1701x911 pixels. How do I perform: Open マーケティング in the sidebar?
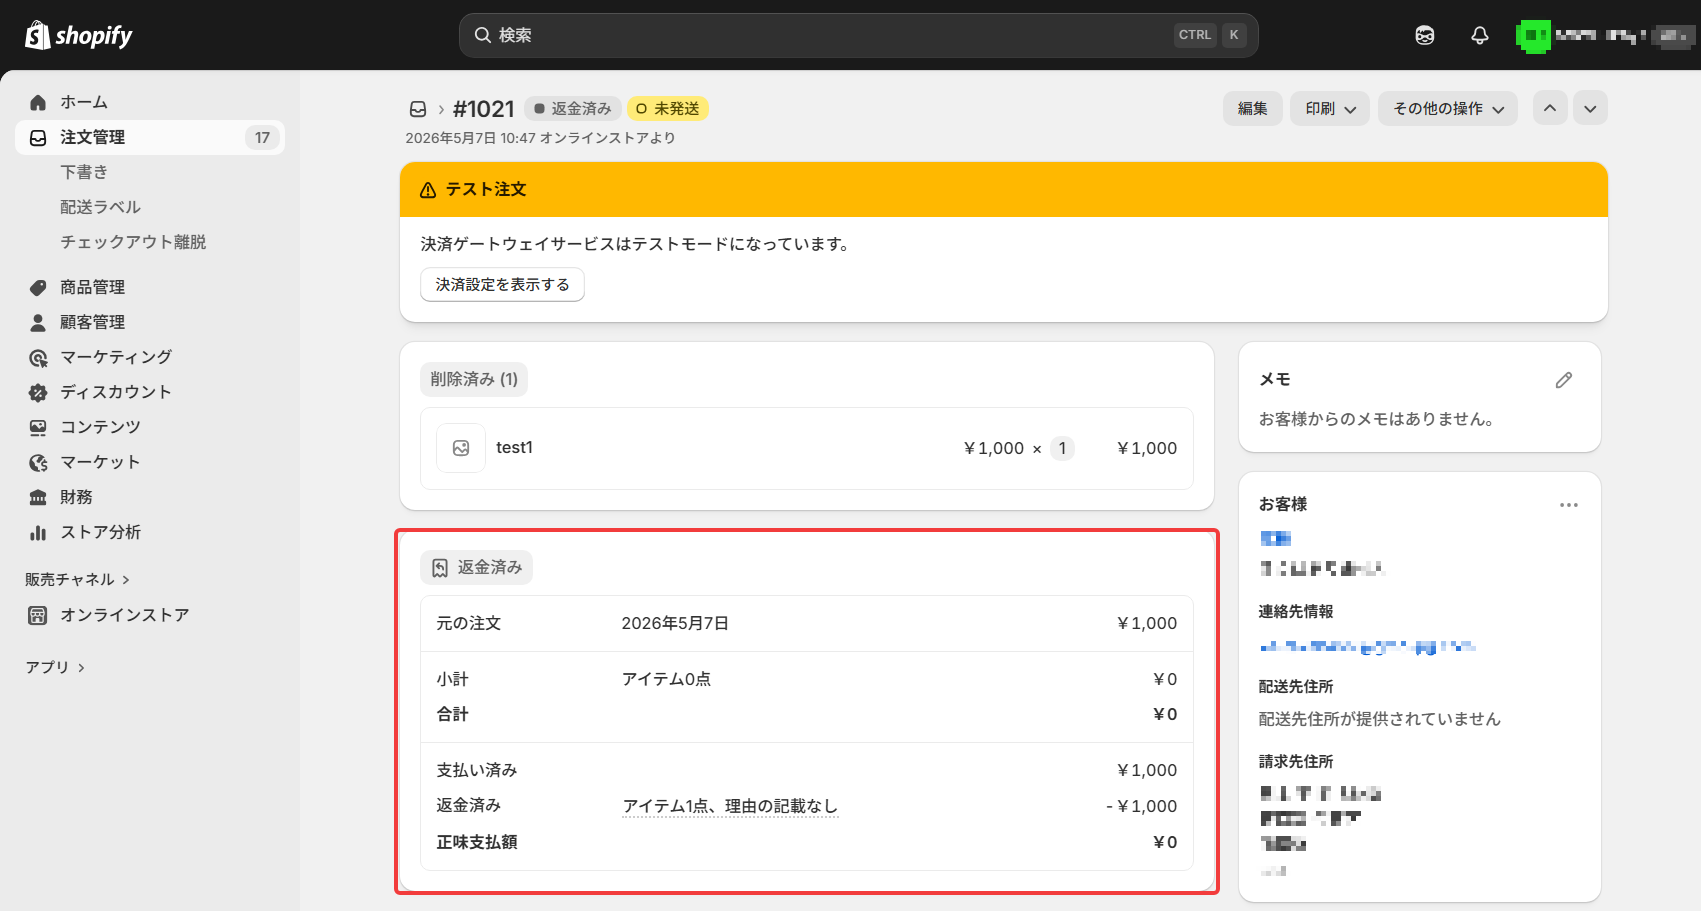click(150, 357)
